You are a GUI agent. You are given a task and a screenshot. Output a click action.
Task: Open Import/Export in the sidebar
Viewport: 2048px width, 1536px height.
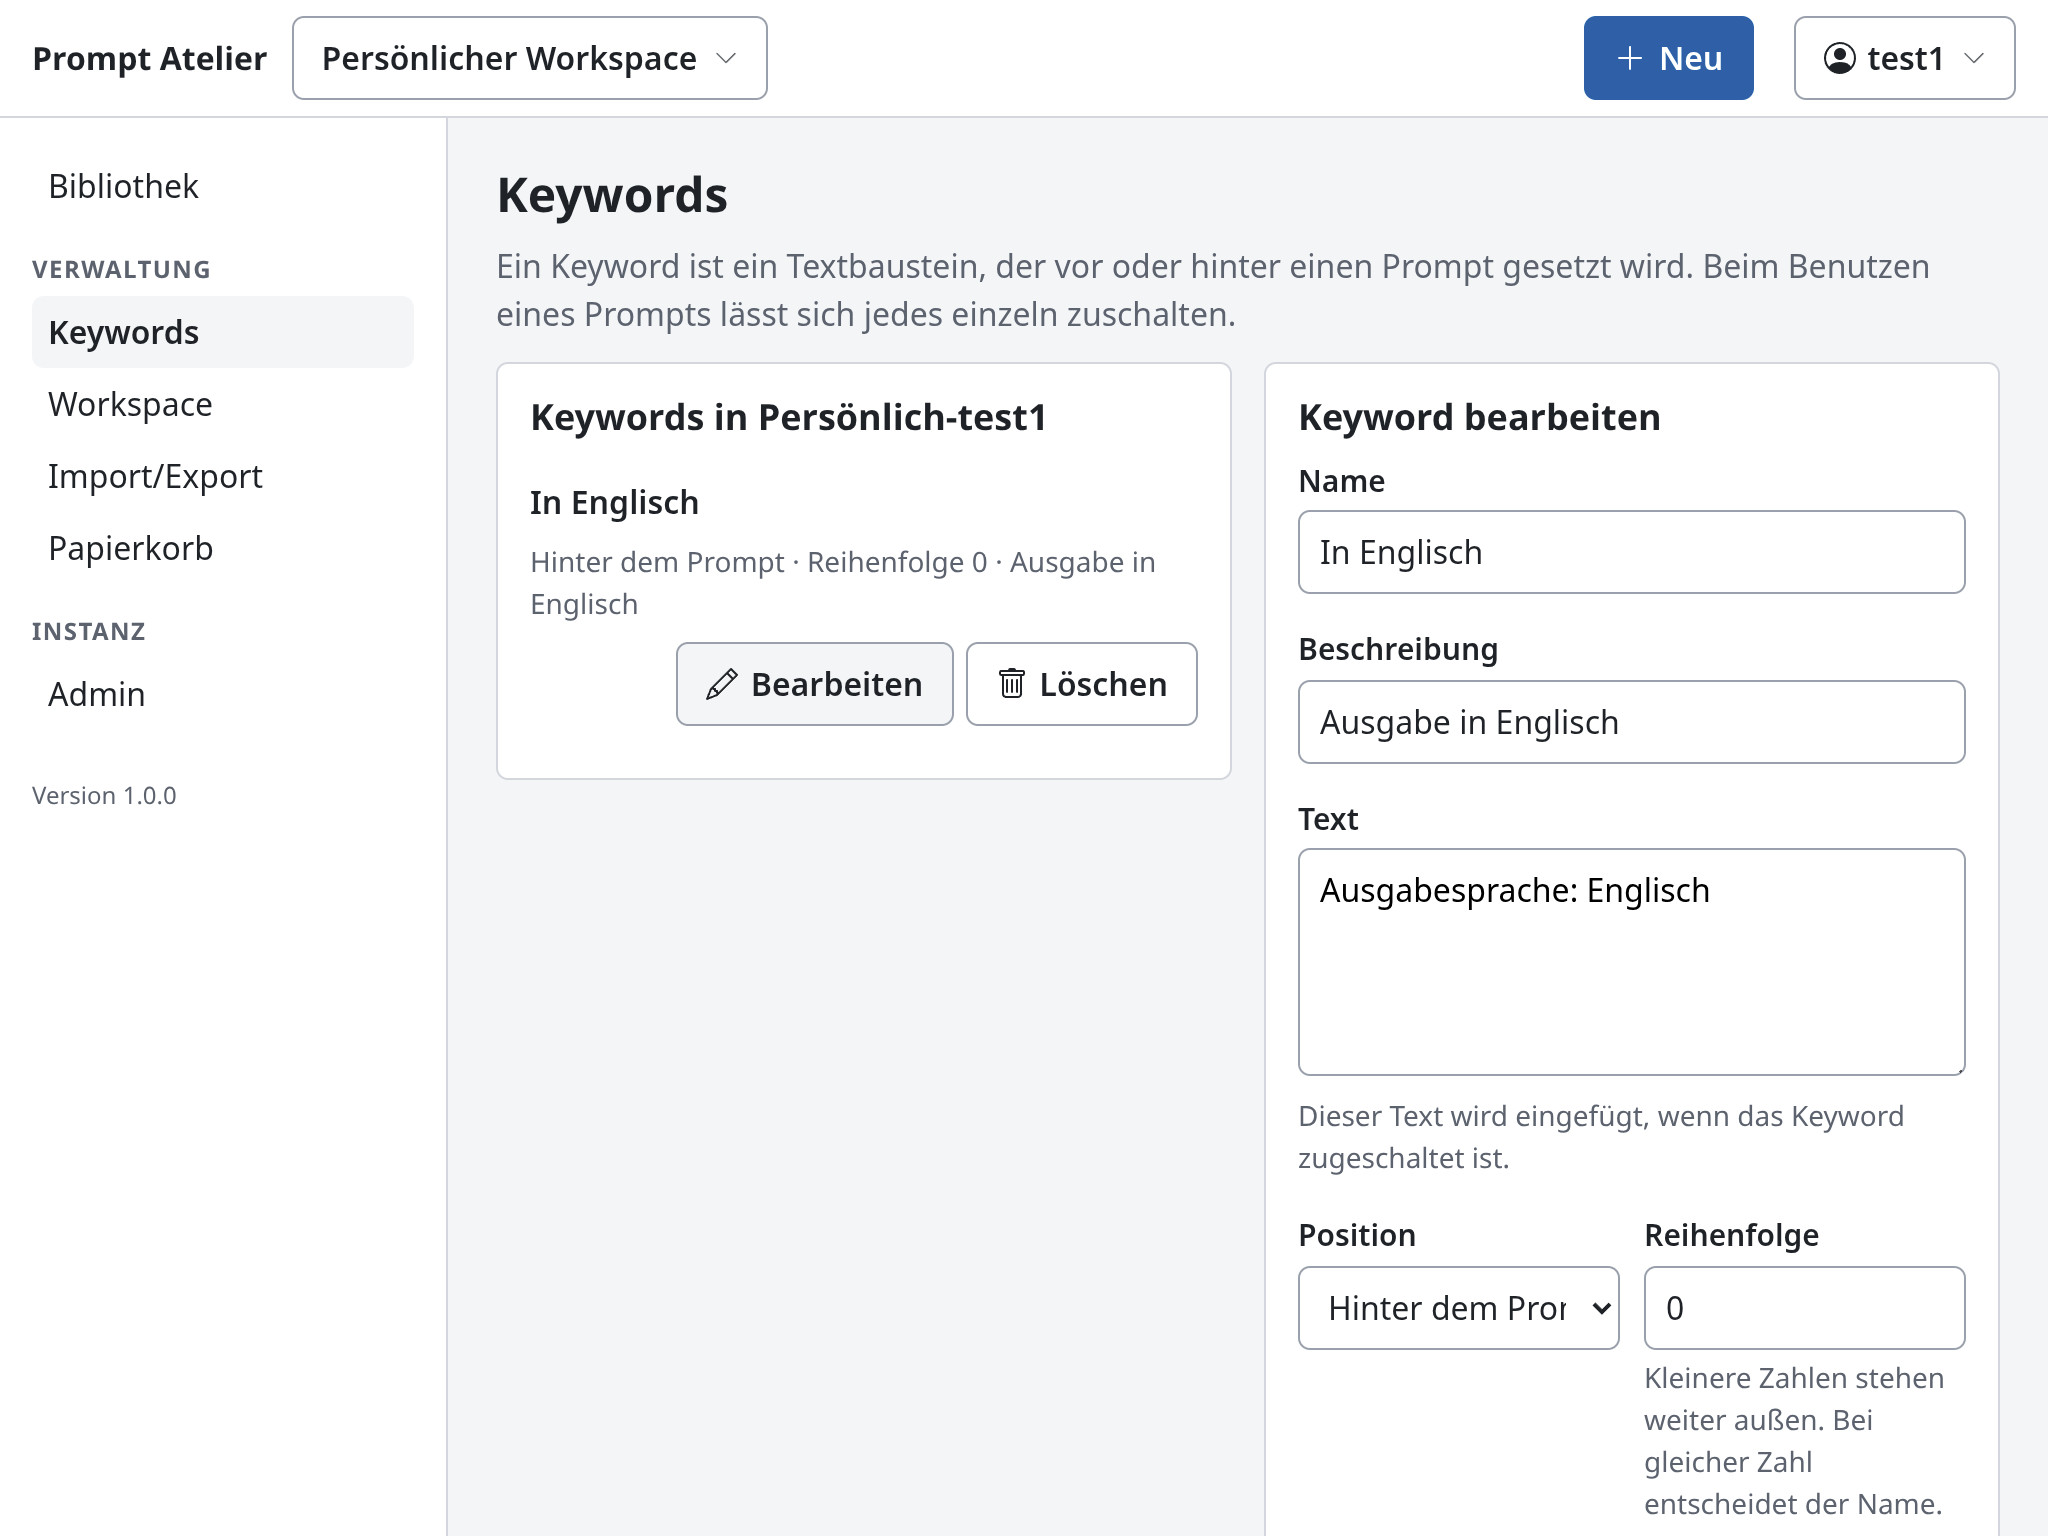point(223,476)
